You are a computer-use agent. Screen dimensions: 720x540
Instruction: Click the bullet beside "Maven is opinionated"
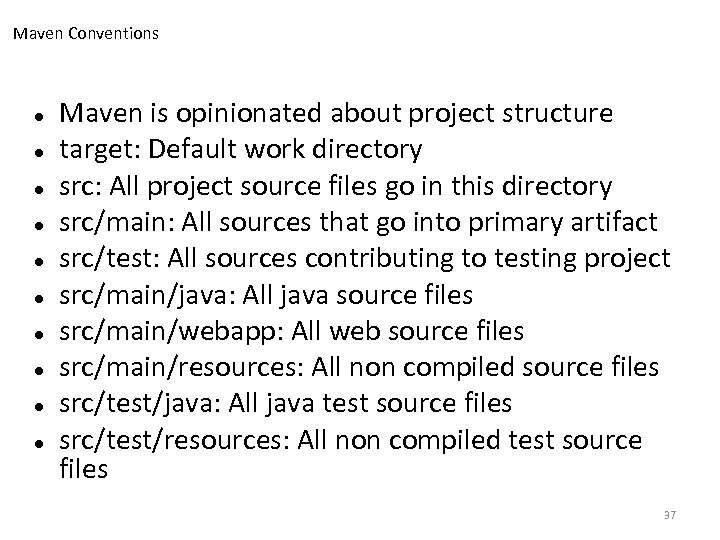pyautogui.click(x=35, y=115)
